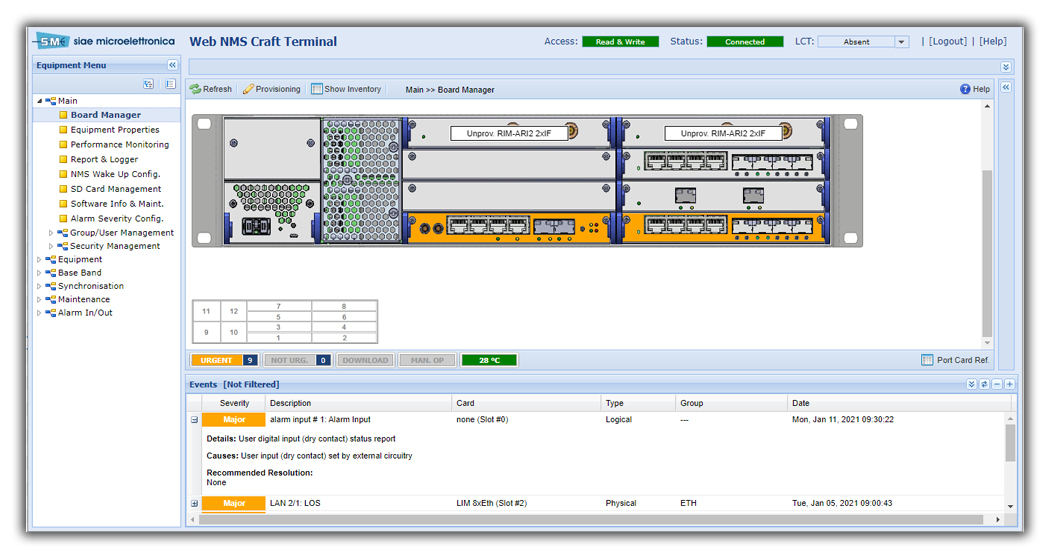This screenshot has height=557, width=1059.
Task: Click the Logout link
Action: click(948, 41)
